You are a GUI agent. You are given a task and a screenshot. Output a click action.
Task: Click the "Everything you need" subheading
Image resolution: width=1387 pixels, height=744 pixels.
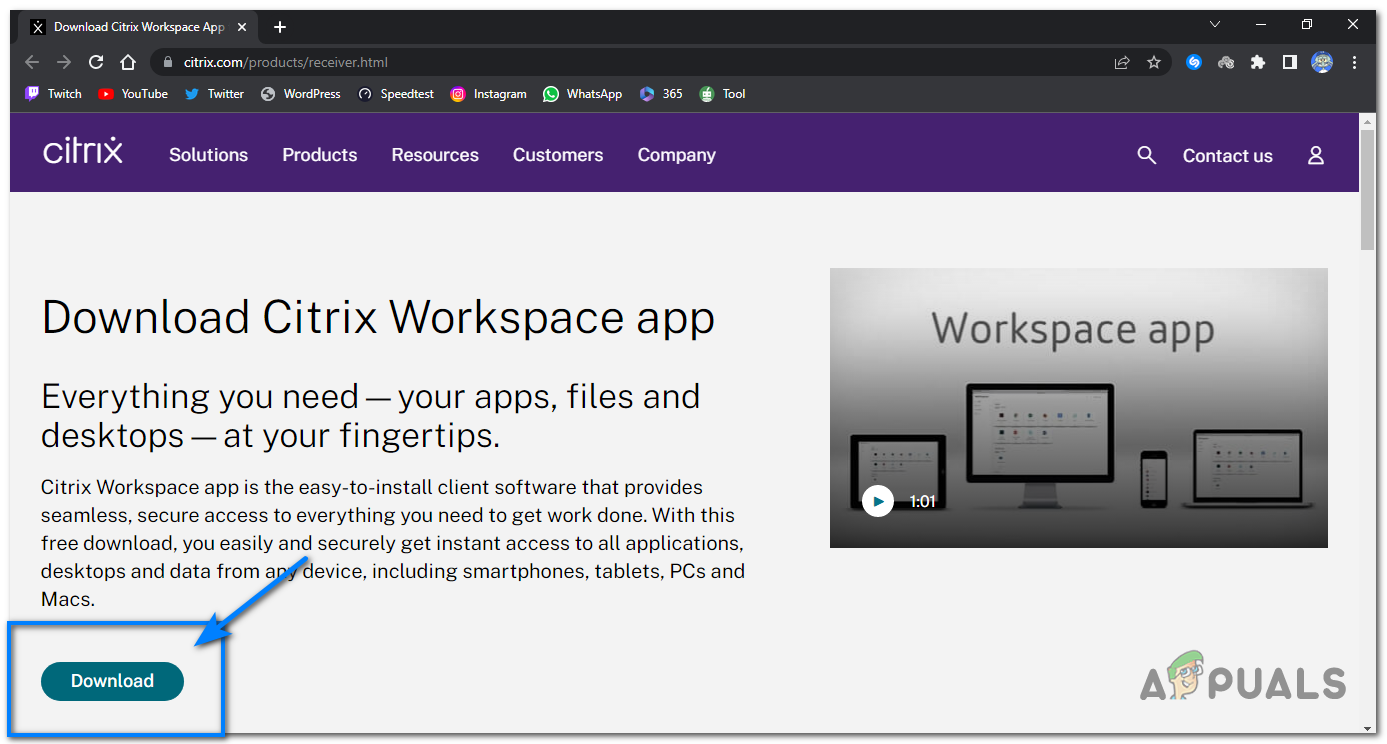click(371, 416)
